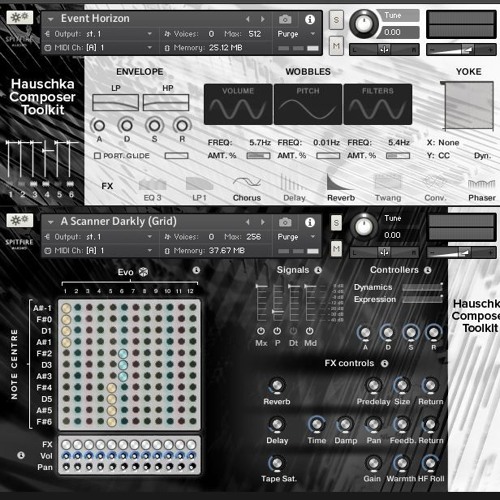Open Output dropdown for Event Horizon
This screenshot has width=500, height=500.
click(150, 34)
